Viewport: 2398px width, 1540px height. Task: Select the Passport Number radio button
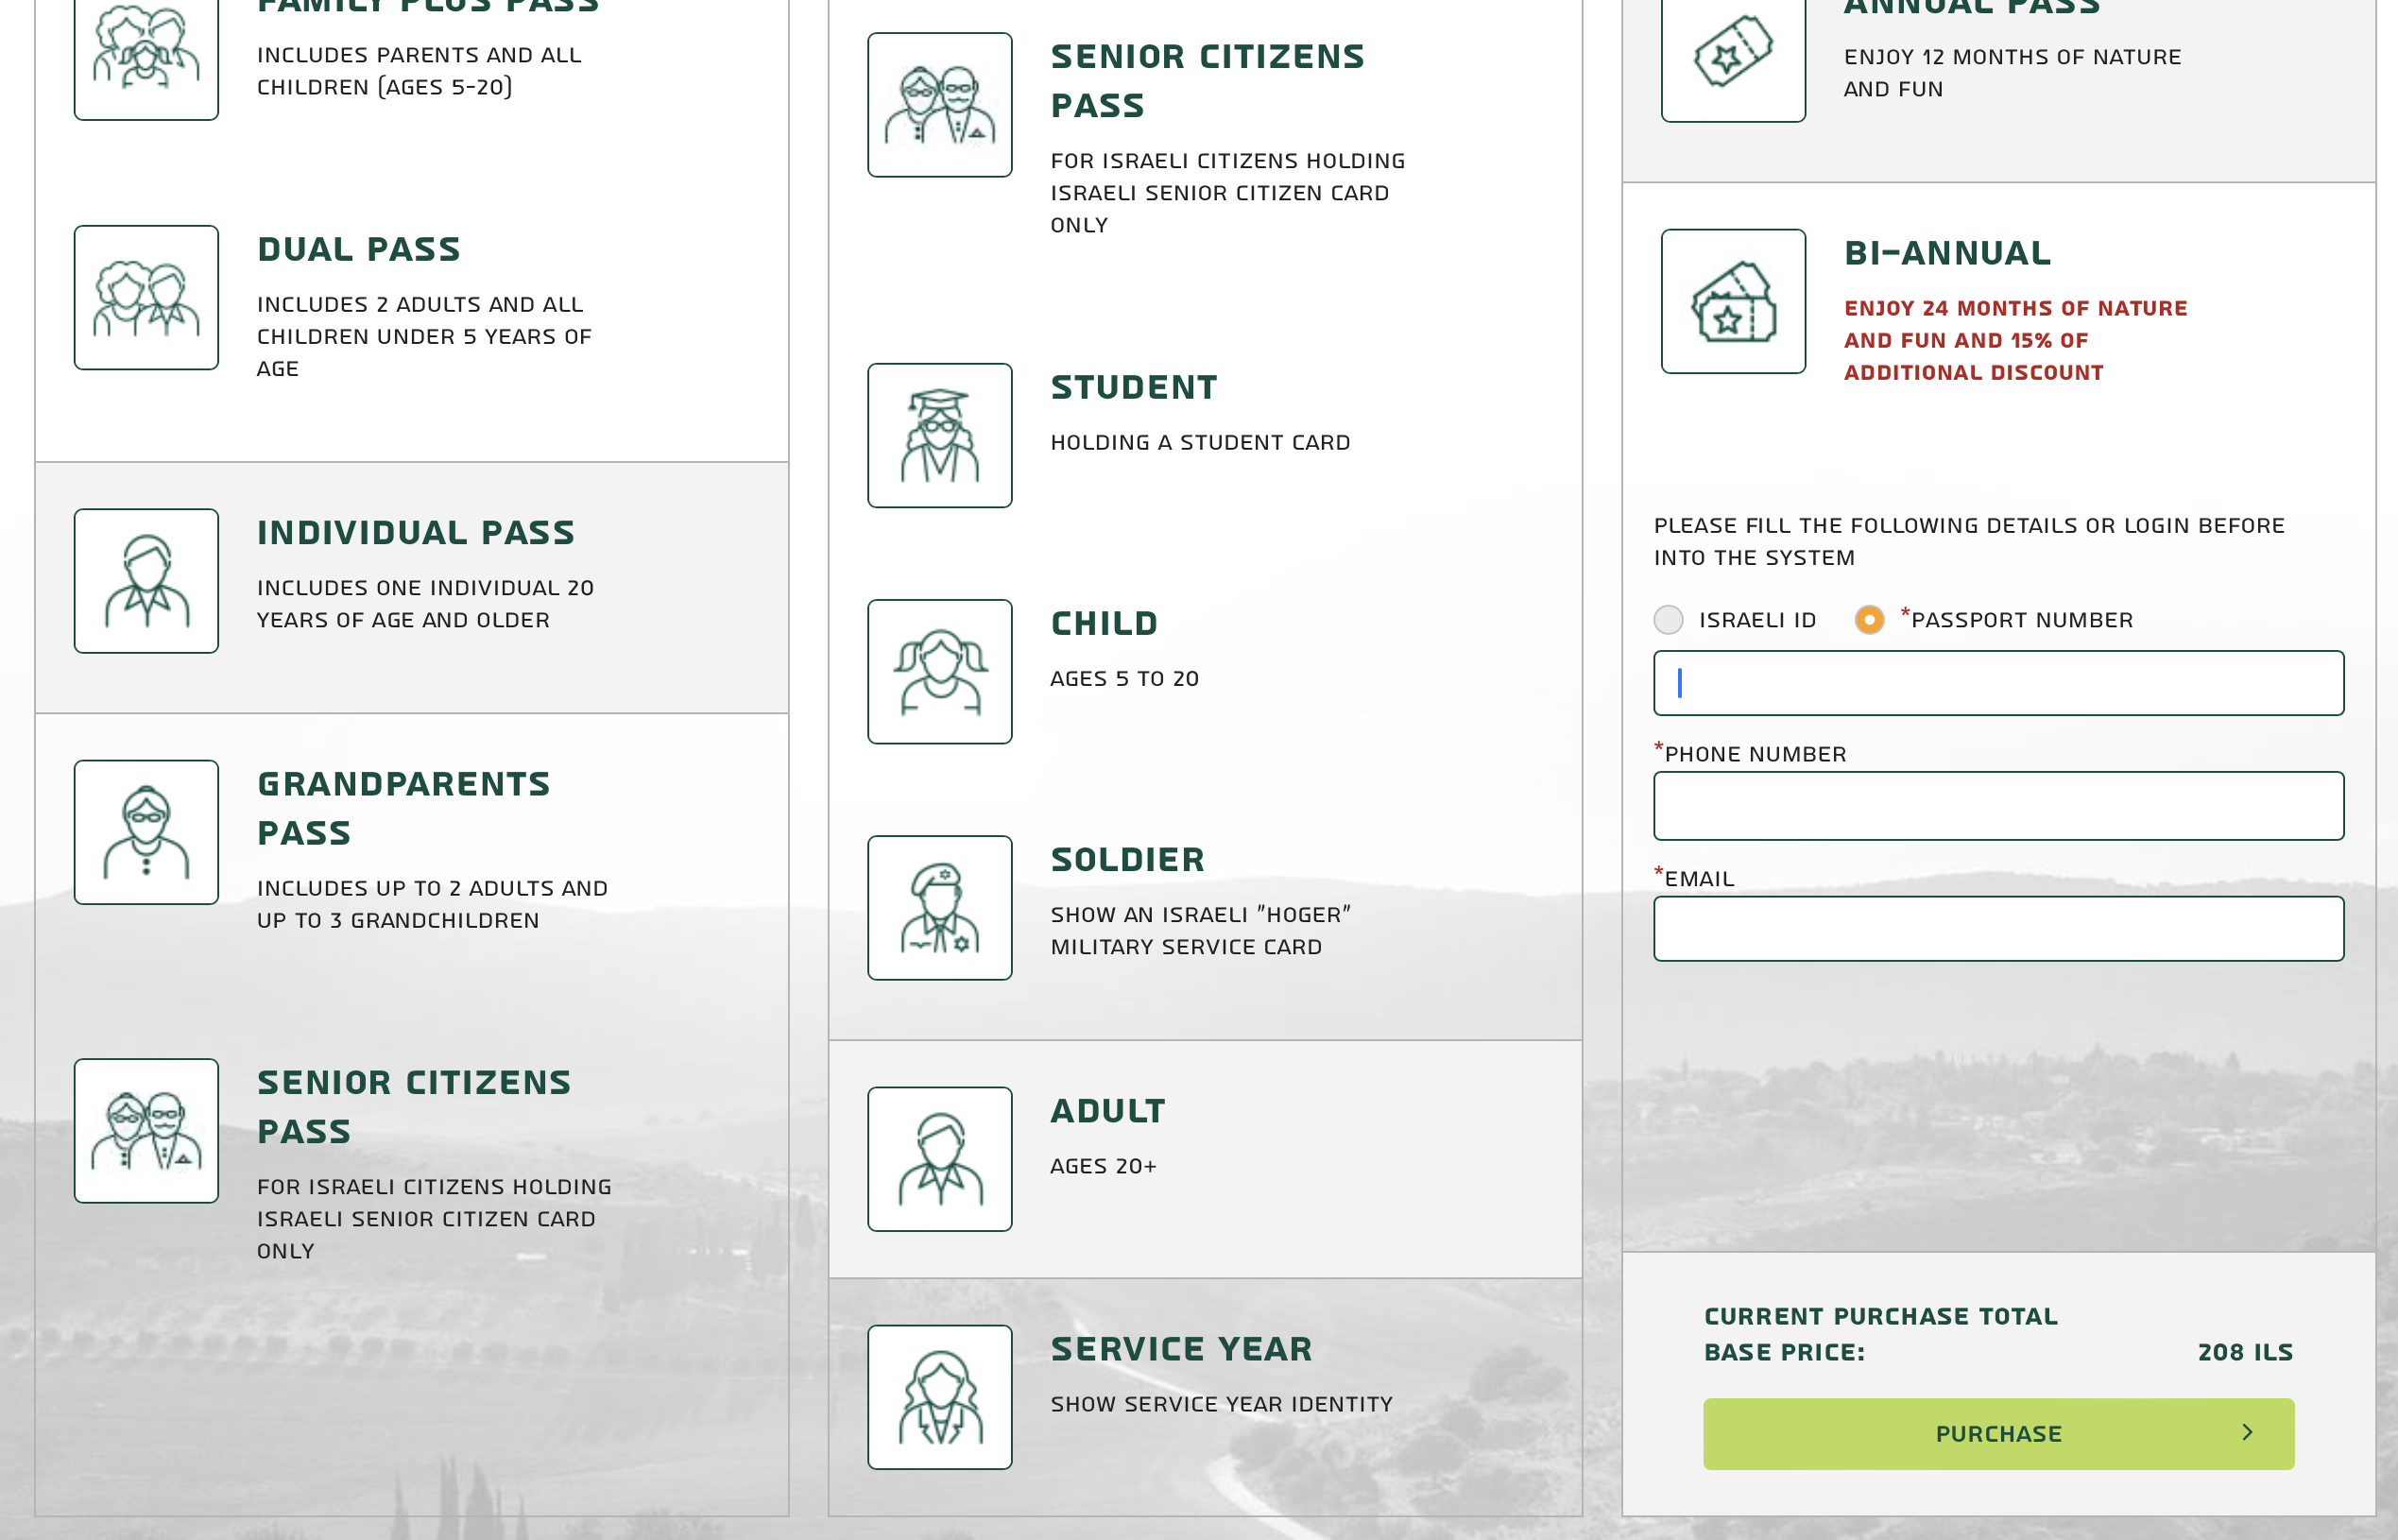point(1870,620)
